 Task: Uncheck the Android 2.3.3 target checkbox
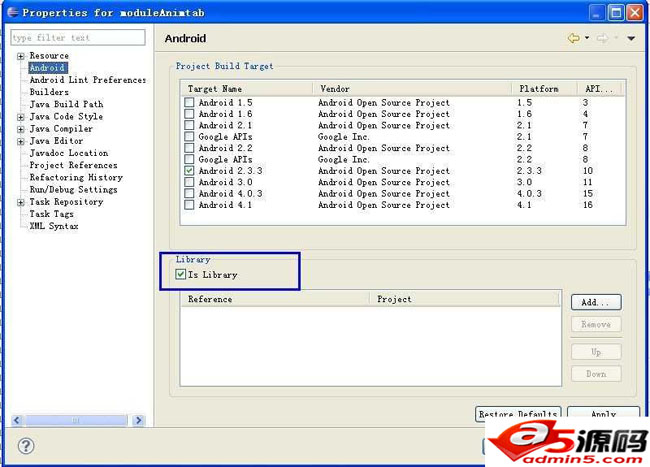point(189,170)
